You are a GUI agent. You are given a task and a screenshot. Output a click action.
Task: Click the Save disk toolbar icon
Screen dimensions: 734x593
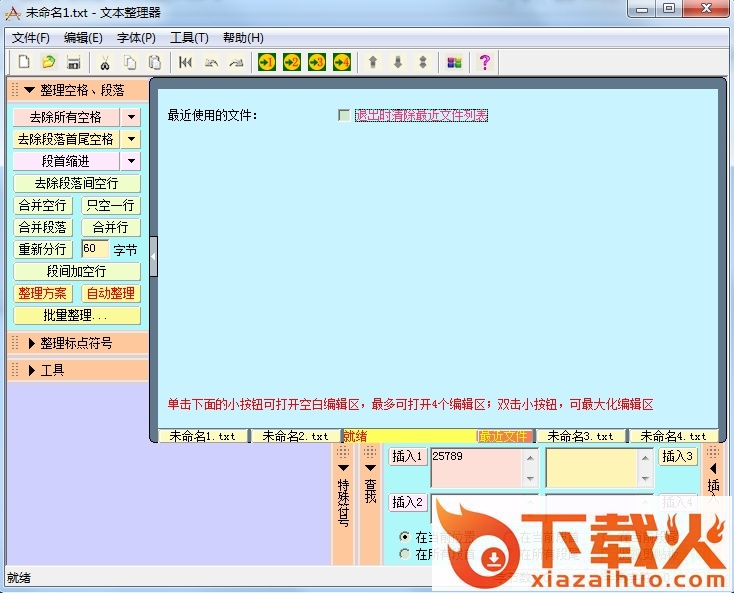[x=72, y=62]
